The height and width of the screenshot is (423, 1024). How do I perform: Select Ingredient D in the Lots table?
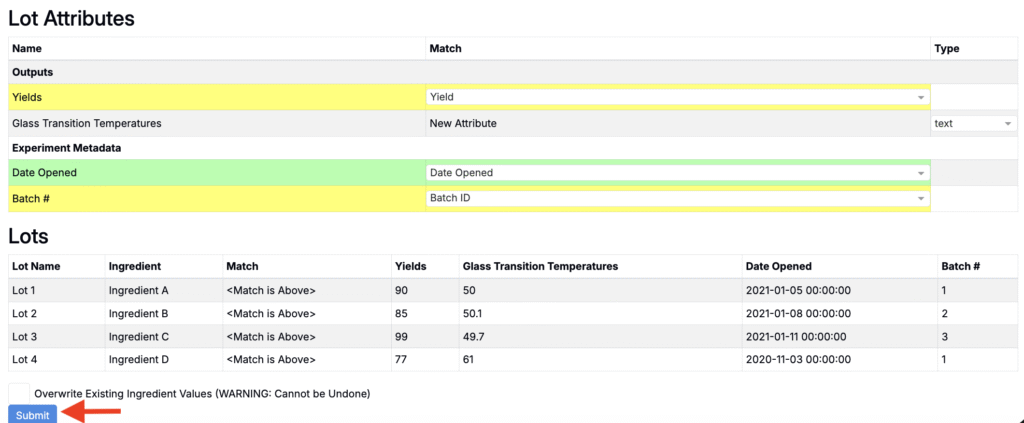138,359
